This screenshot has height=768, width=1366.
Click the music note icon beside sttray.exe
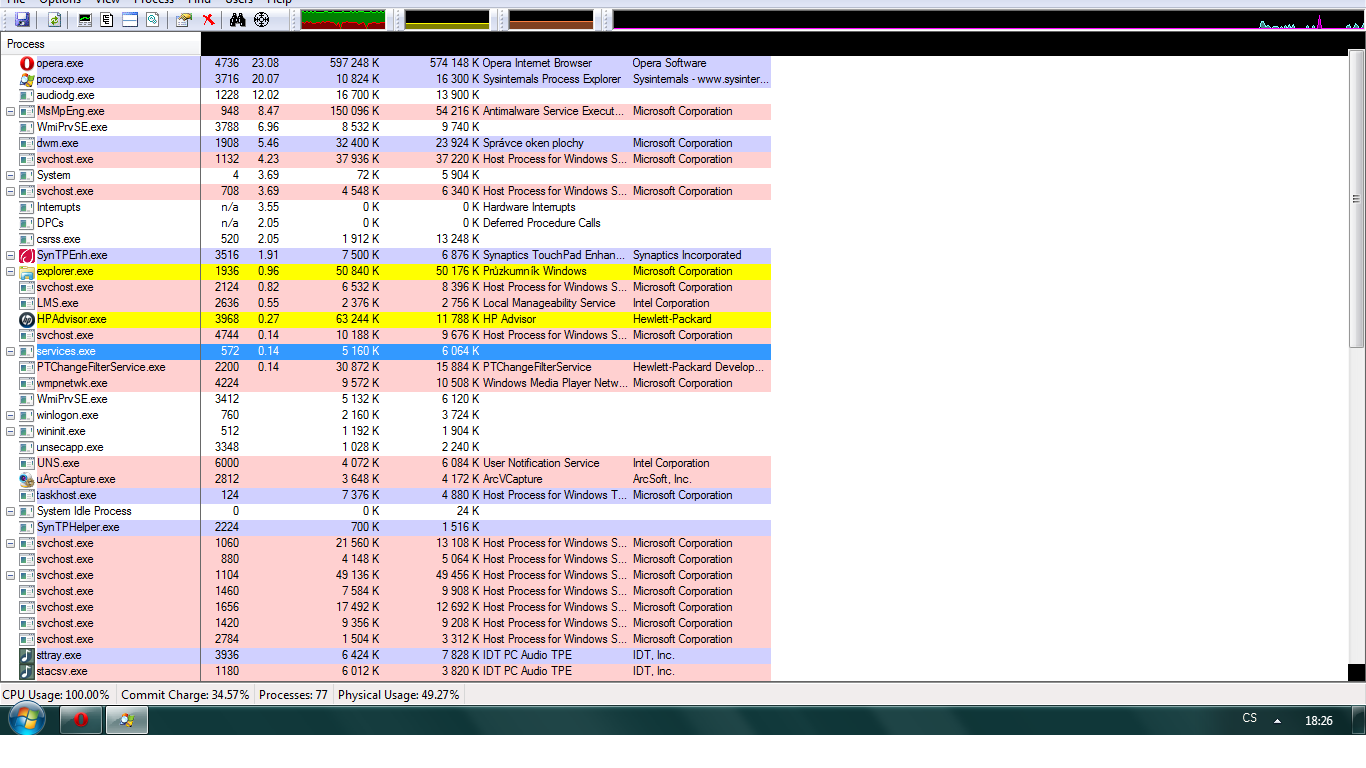(x=27, y=655)
